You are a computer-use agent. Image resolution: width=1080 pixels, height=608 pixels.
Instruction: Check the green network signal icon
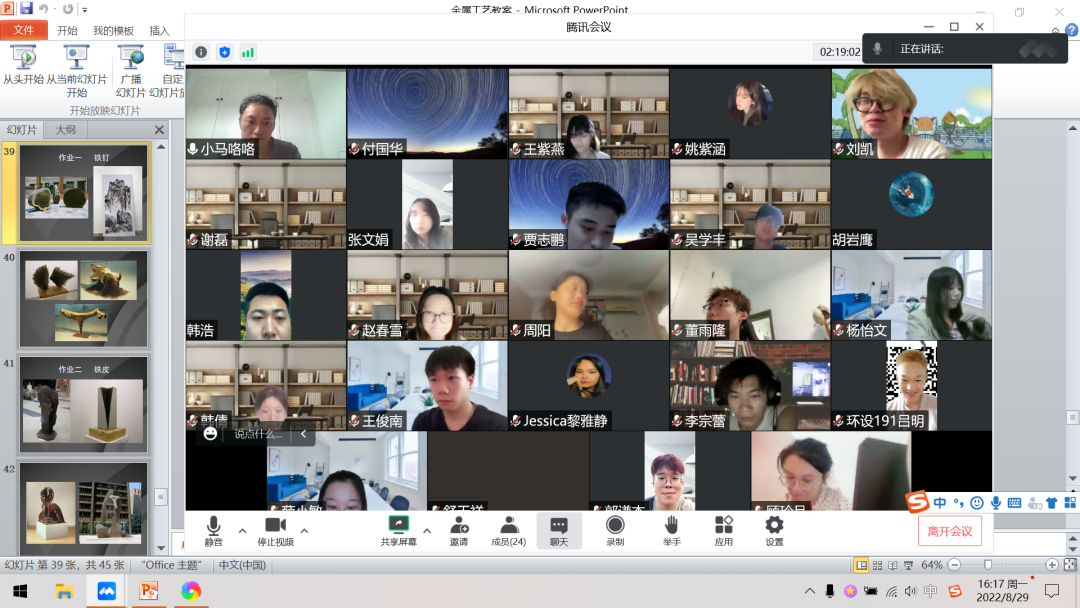[248, 52]
